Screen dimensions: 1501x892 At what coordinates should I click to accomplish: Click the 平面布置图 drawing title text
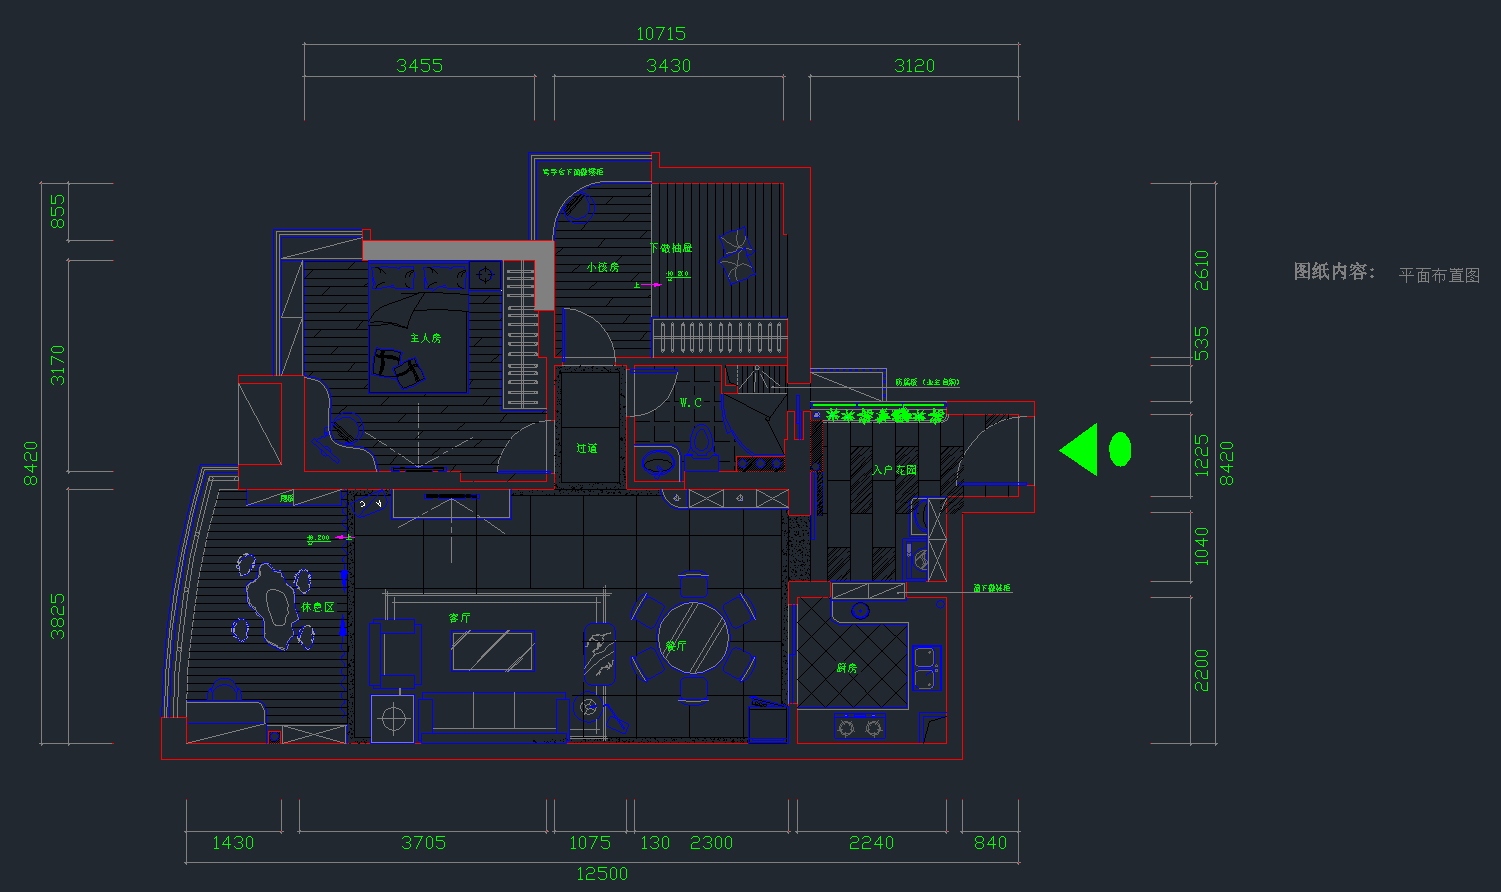pos(1439,275)
